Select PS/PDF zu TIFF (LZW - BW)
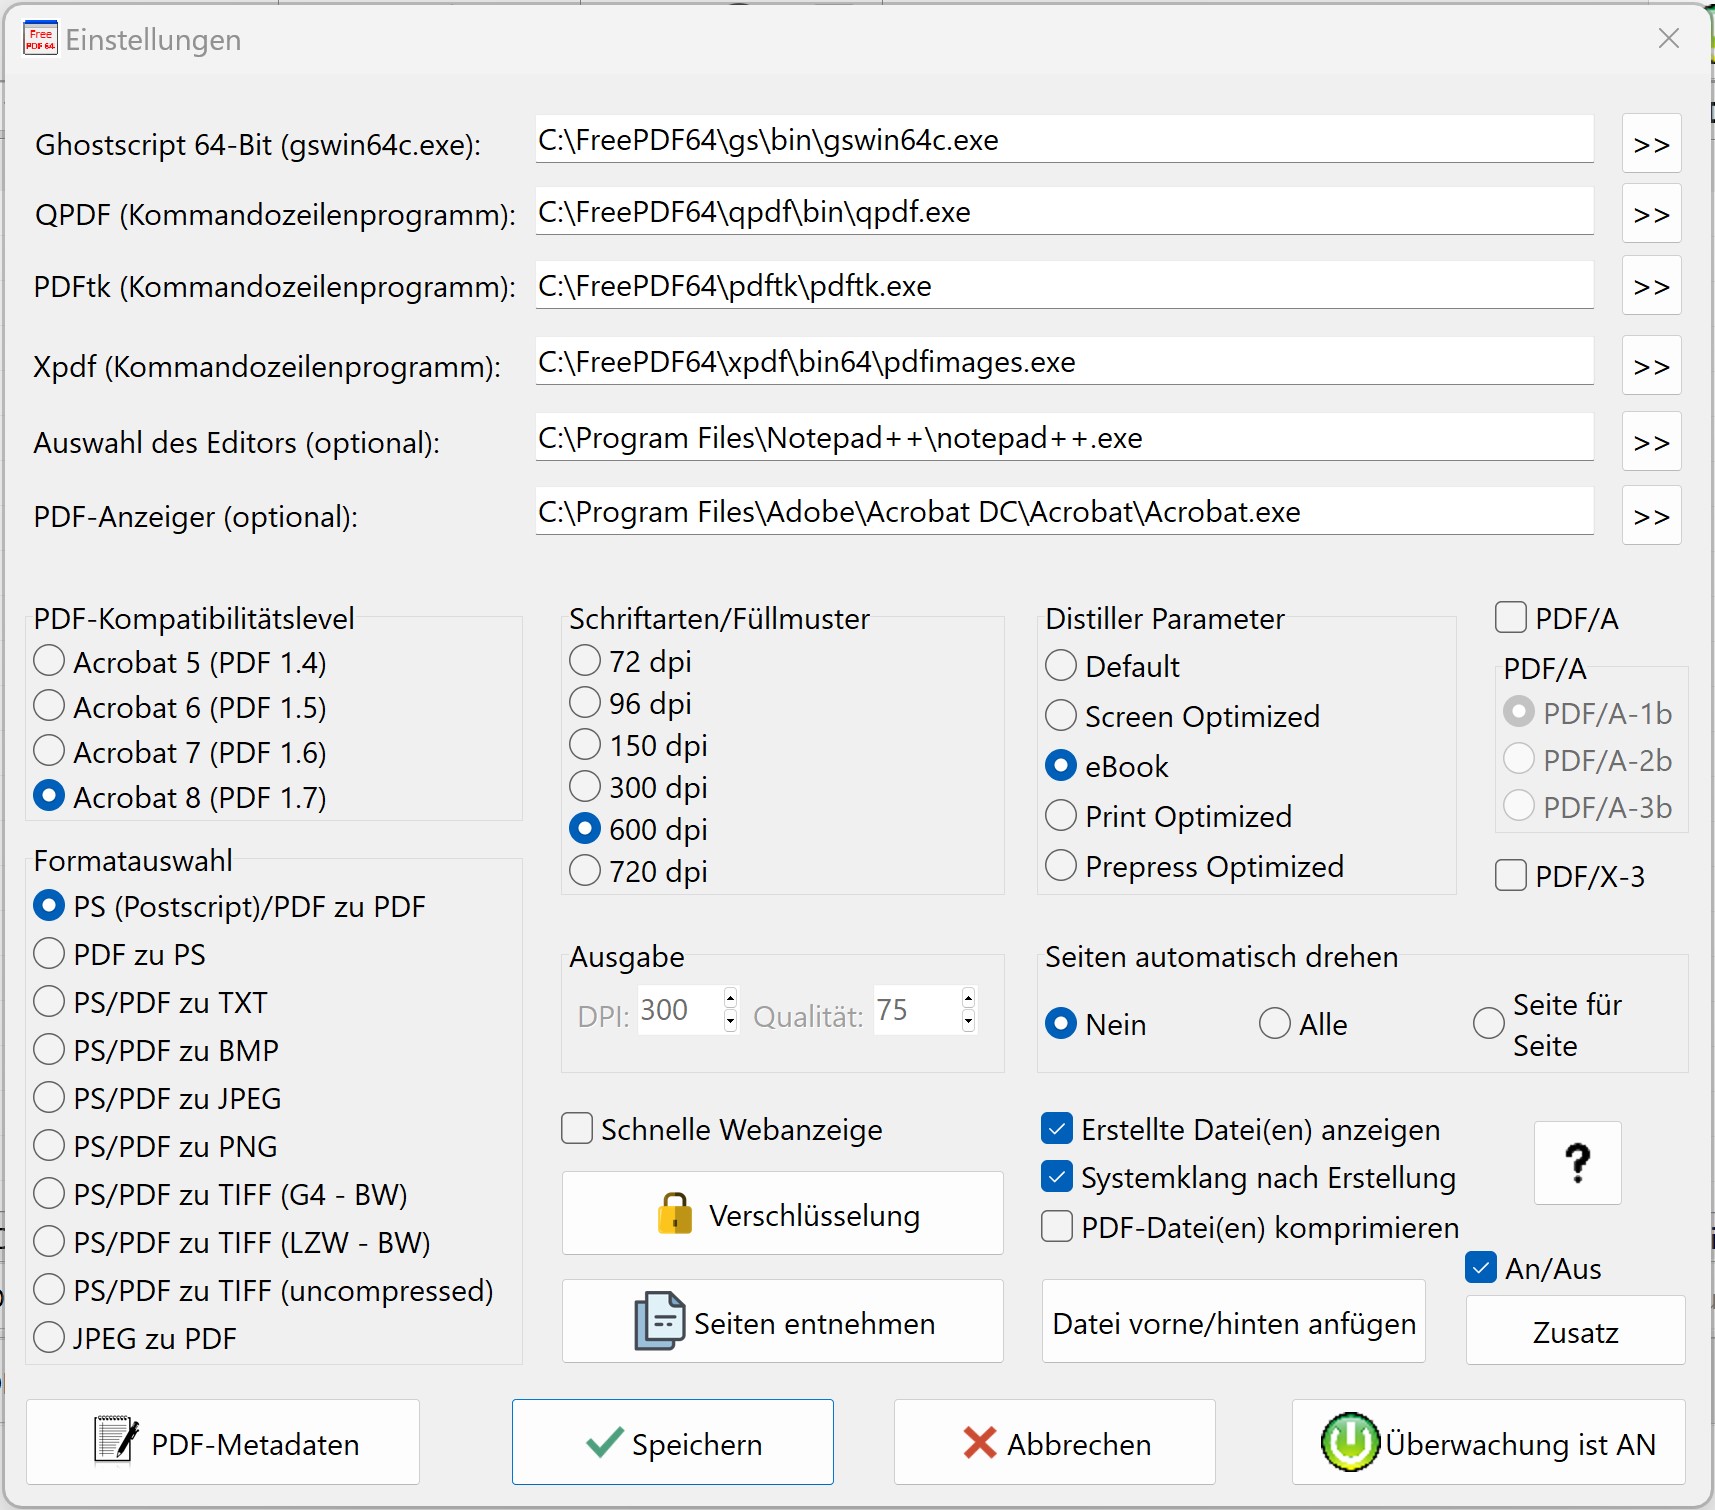The height and width of the screenshot is (1510, 1715). coord(232,1242)
